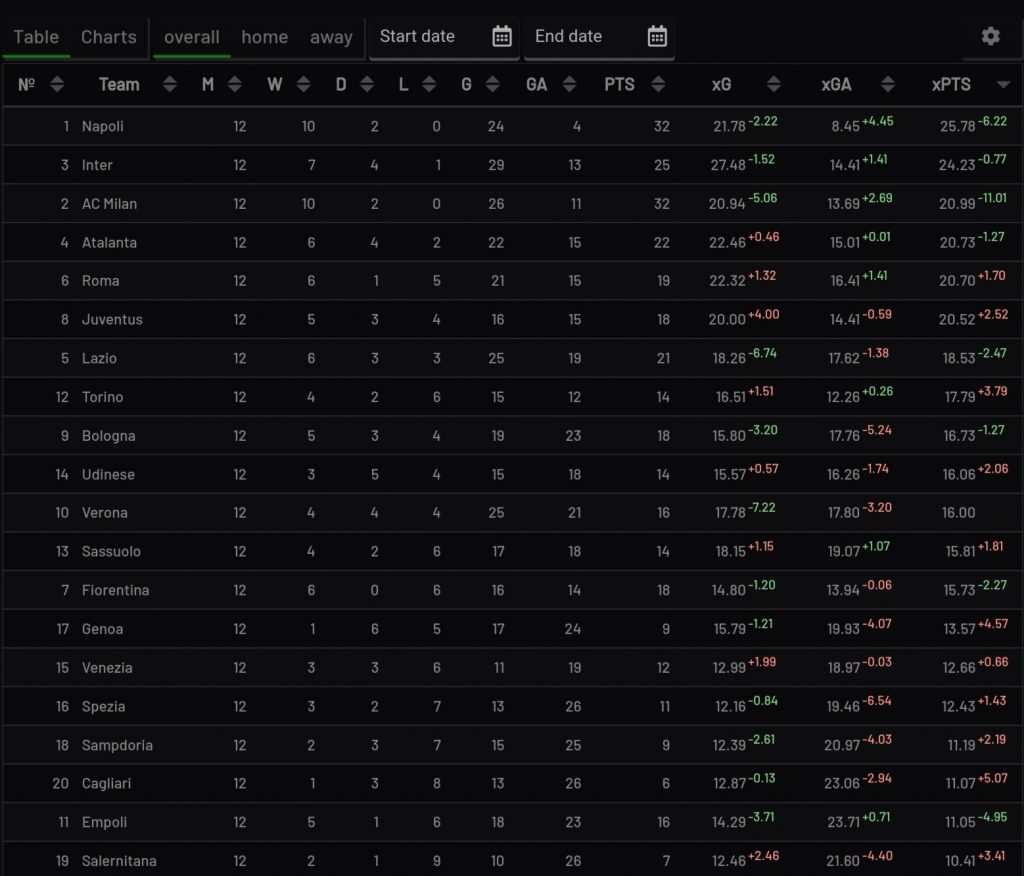The height and width of the screenshot is (876, 1024).
Task: Toggle xPTS descending sort arrow
Action: point(1003,85)
